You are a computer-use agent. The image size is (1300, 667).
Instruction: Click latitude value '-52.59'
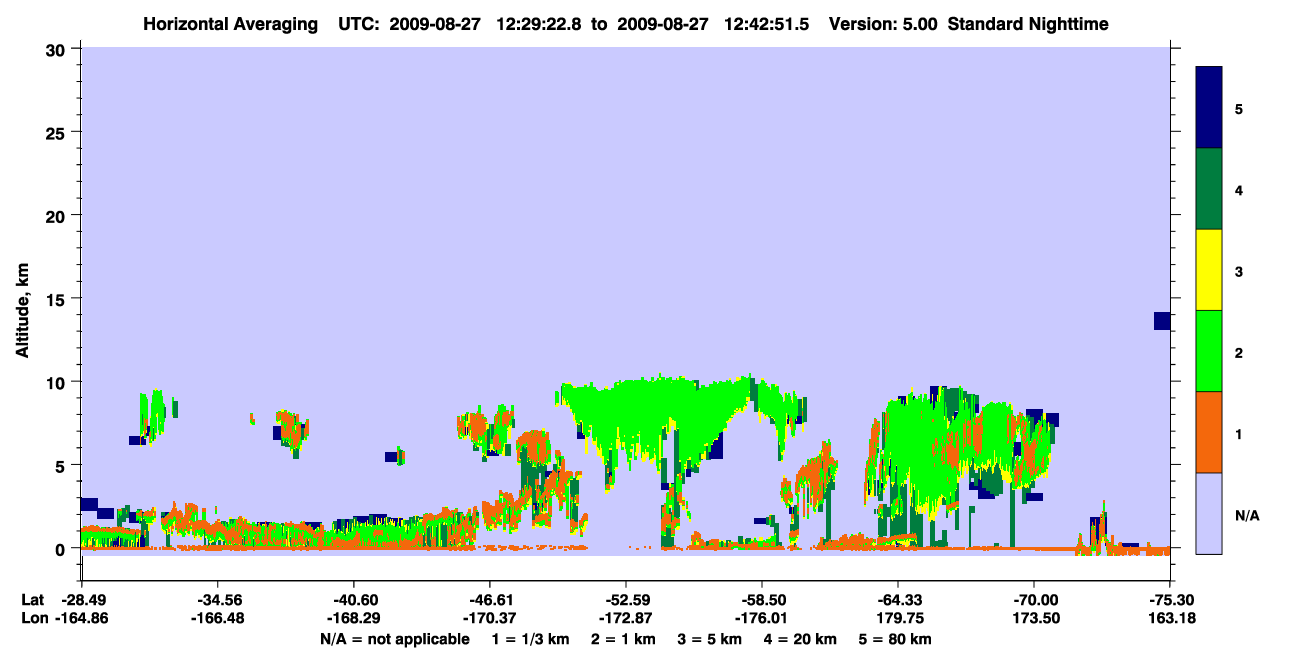pyautogui.click(x=625, y=600)
